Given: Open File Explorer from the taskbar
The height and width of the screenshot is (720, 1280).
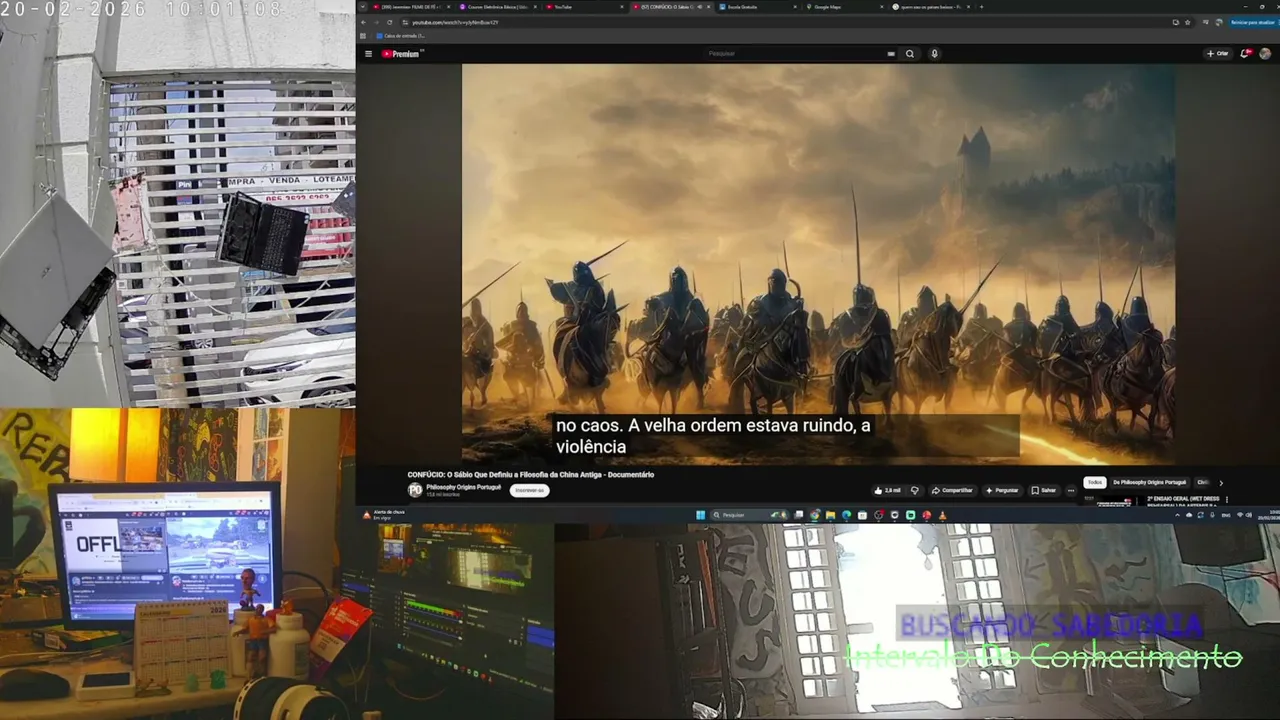Looking at the screenshot, I should click(830, 515).
